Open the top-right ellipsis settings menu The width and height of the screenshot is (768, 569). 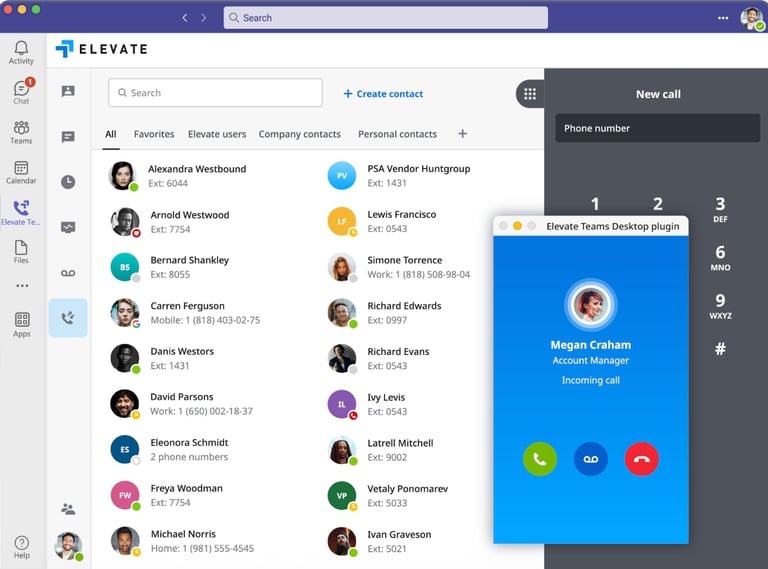click(723, 18)
